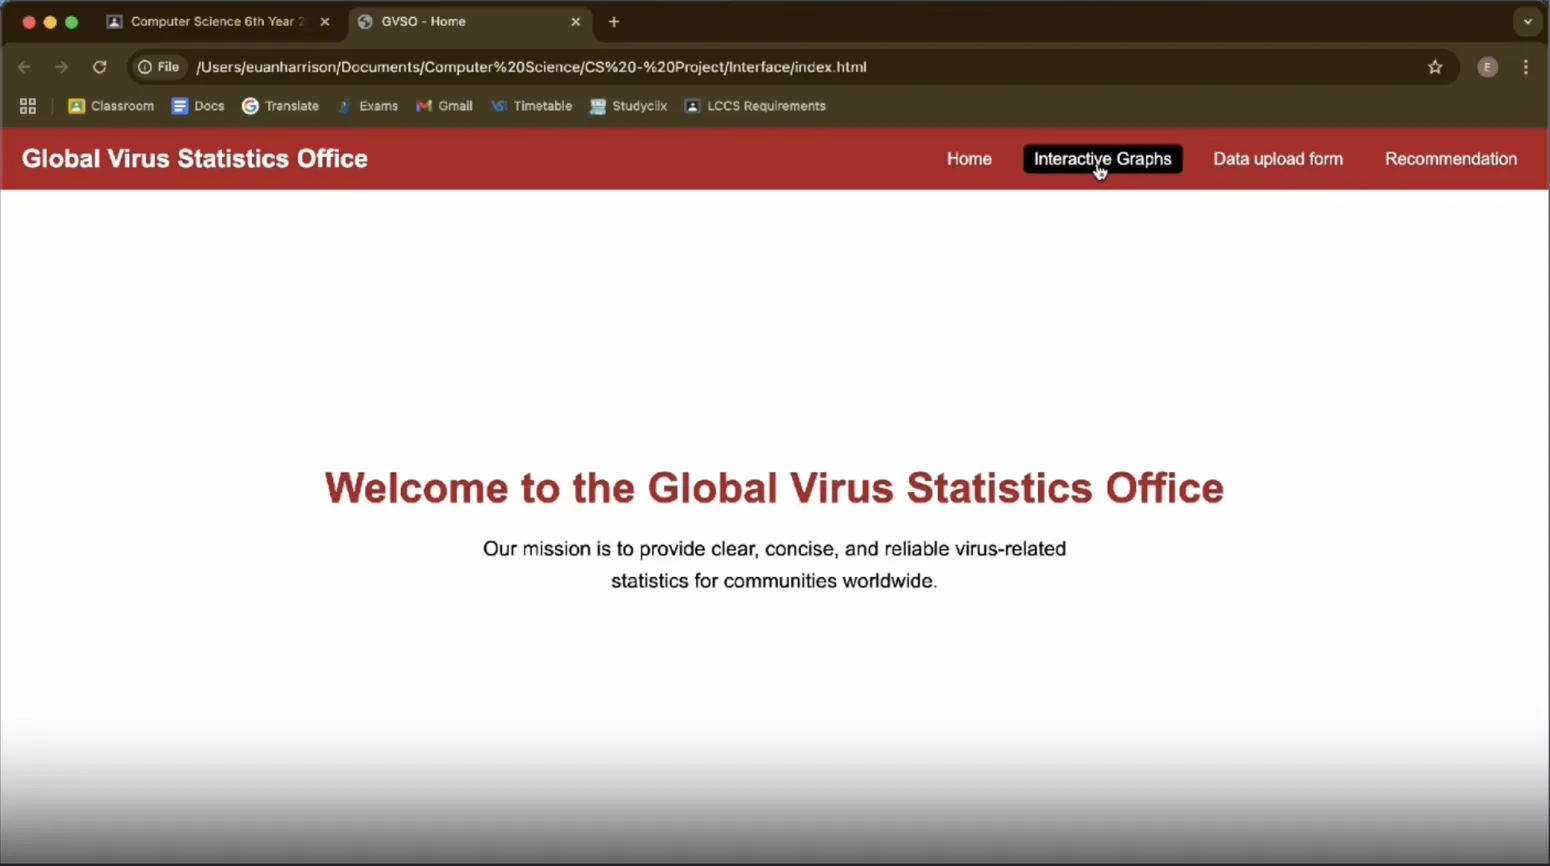The height and width of the screenshot is (866, 1550).
Task: Open the Chrome profile avatar
Action: (x=1488, y=67)
